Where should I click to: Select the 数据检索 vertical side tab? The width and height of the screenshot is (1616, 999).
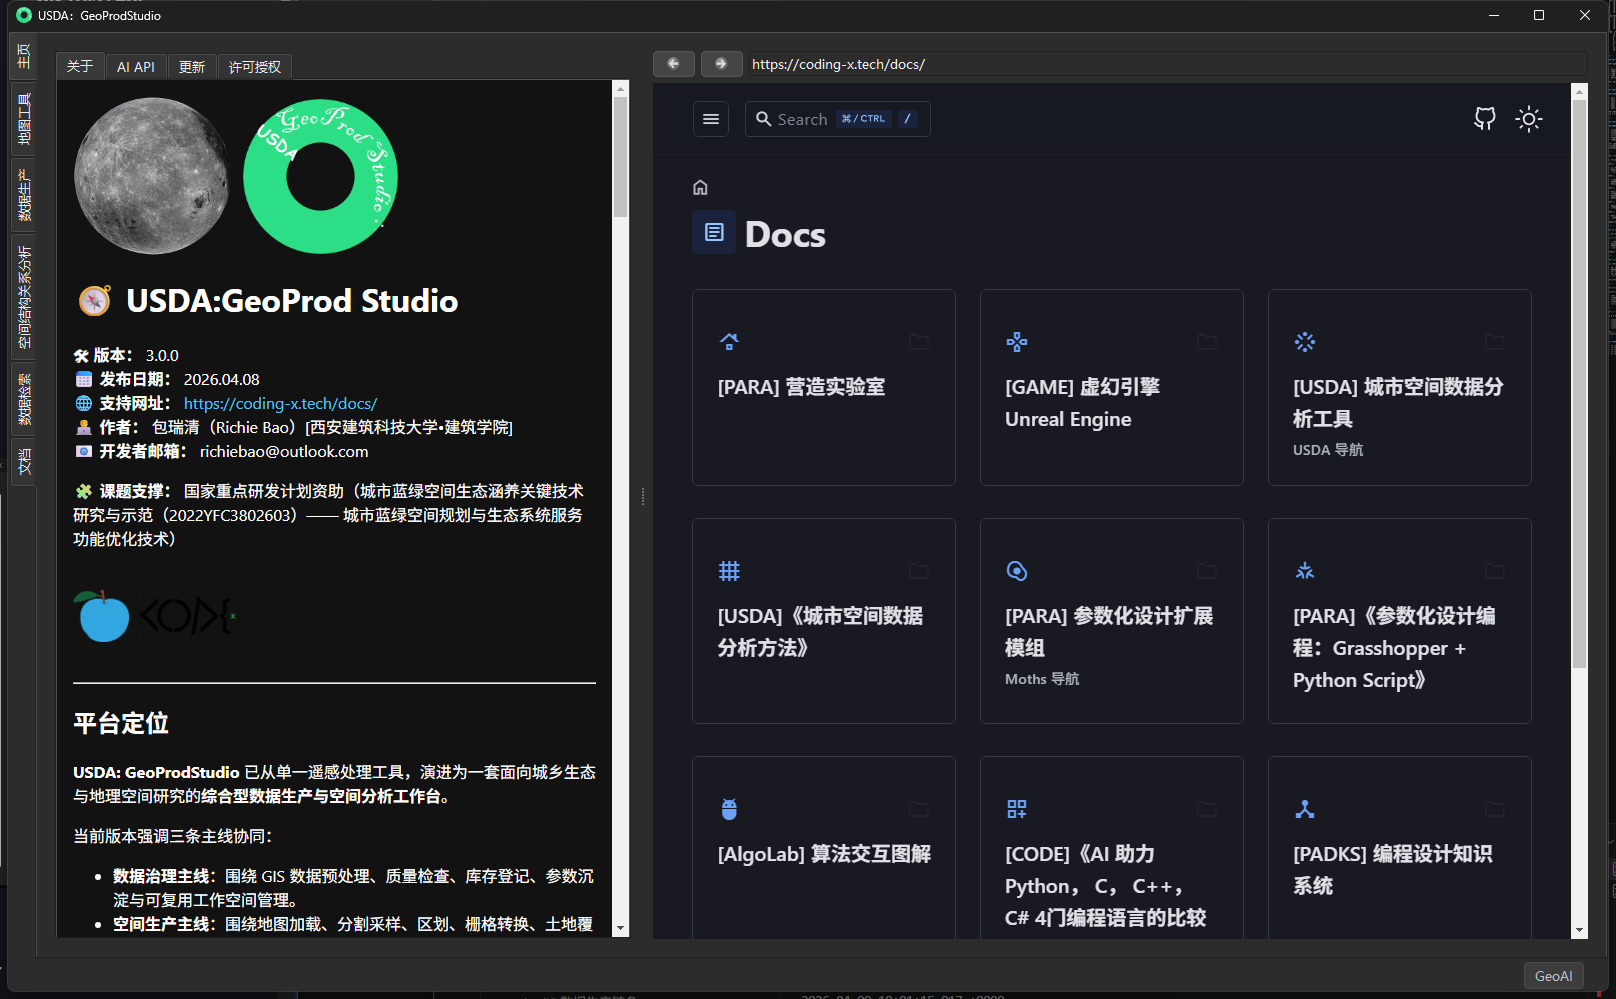[24, 399]
